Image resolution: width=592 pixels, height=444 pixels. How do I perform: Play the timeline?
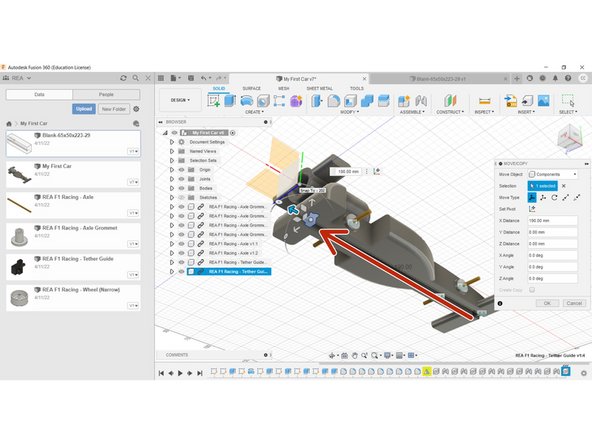[x=180, y=373]
